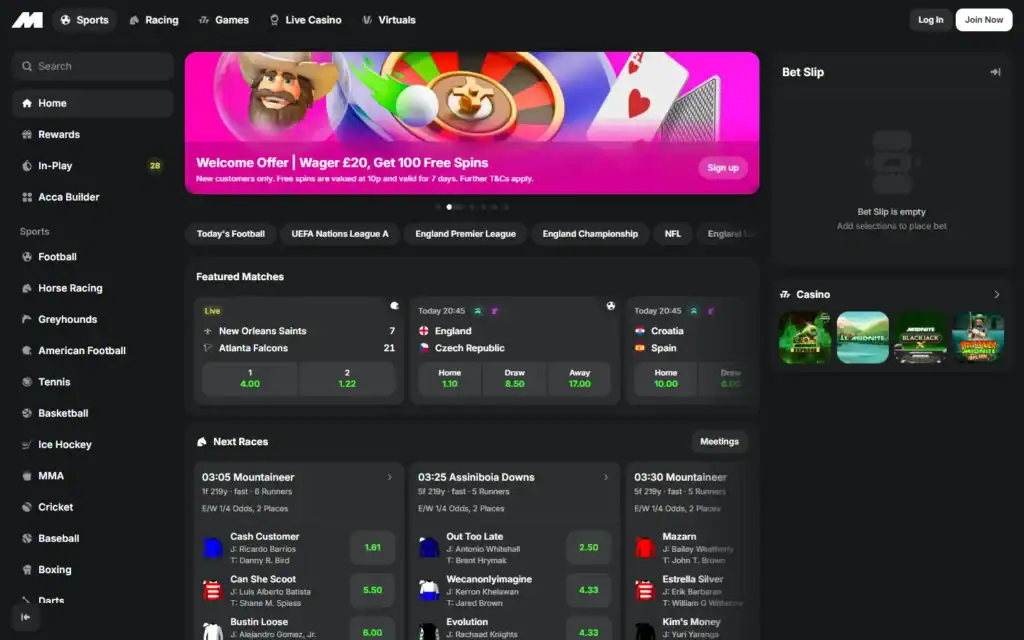Choose the UEFA Nations League A chip
Viewport: 1024px width, 640px height.
coord(340,234)
